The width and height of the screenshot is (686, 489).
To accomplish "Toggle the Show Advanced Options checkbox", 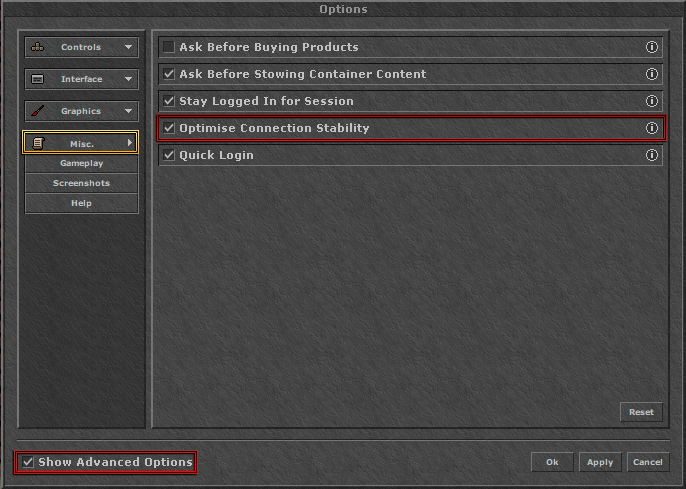I will pyautogui.click(x=28, y=462).
